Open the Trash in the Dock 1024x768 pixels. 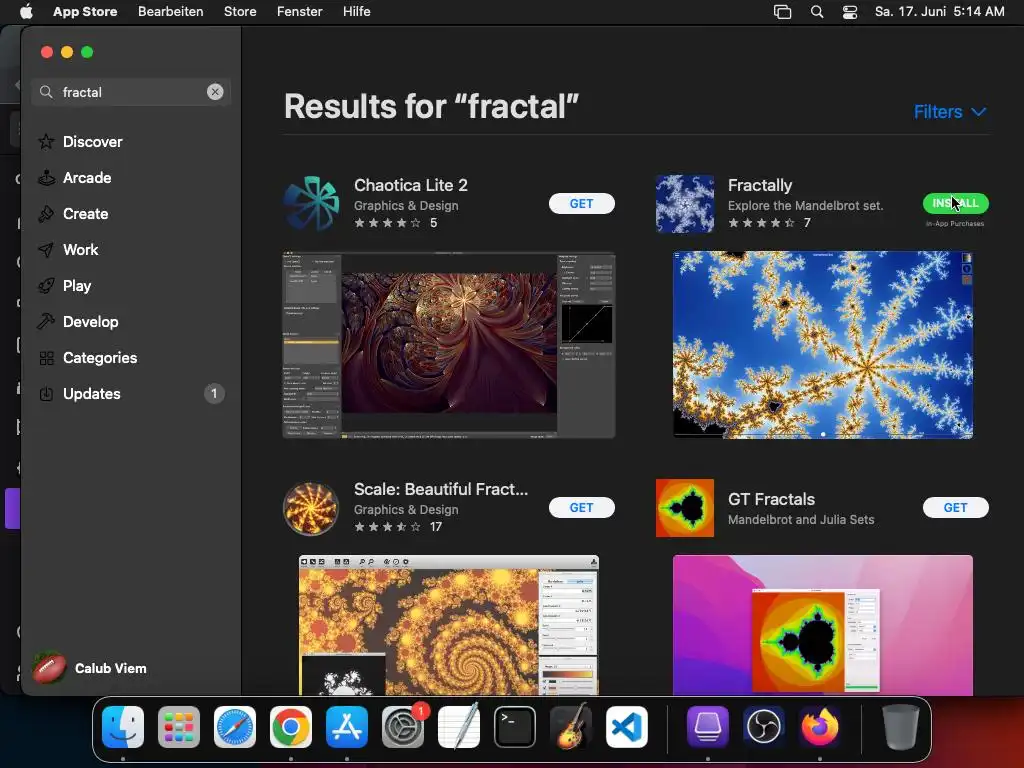(901, 727)
